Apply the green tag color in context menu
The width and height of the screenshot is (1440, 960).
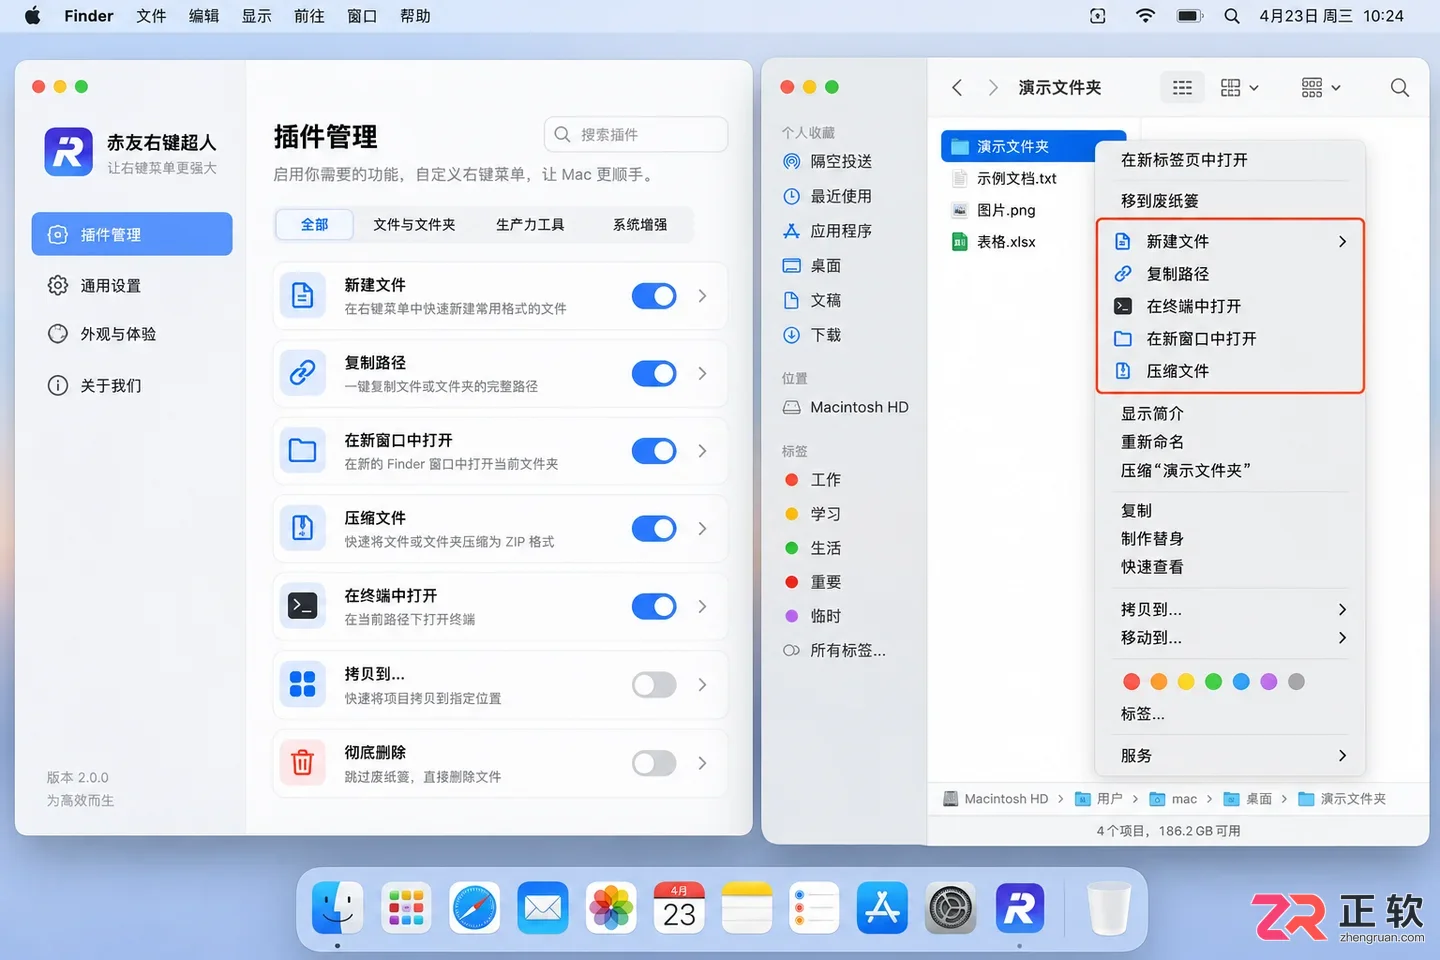tap(1213, 682)
